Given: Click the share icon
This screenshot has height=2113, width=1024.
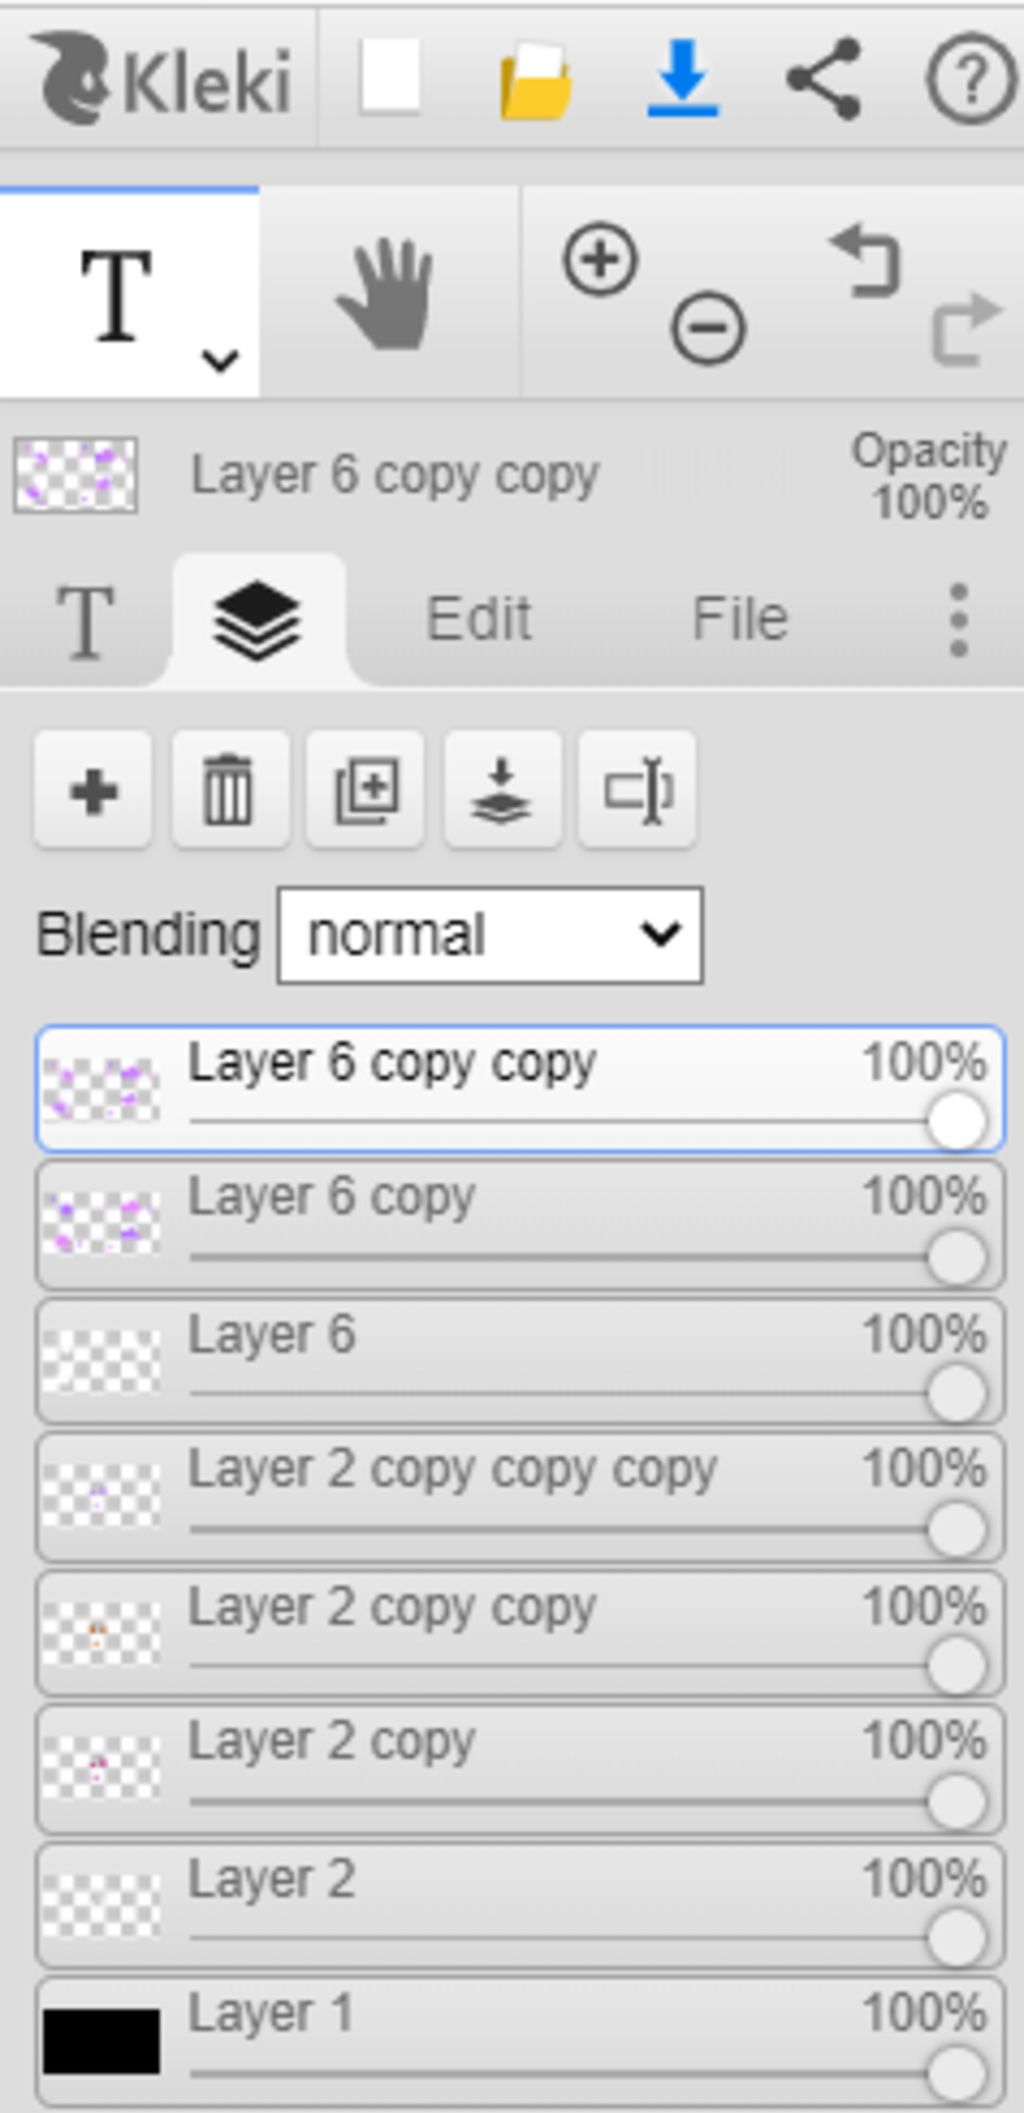Looking at the screenshot, I should (x=824, y=79).
